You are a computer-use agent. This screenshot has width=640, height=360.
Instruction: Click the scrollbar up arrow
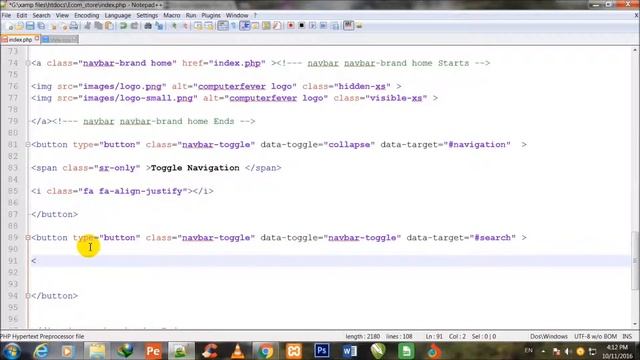(635, 50)
